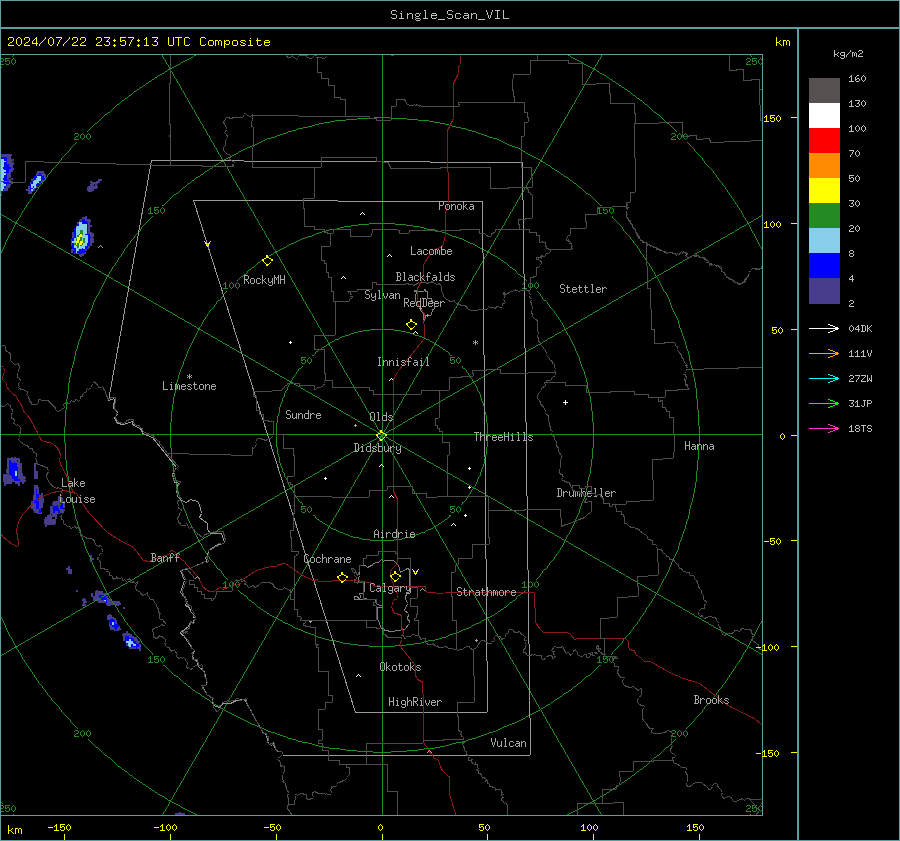The image size is (900, 841).
Task: Click the Strathmore town label
Action: click(486, 592)
